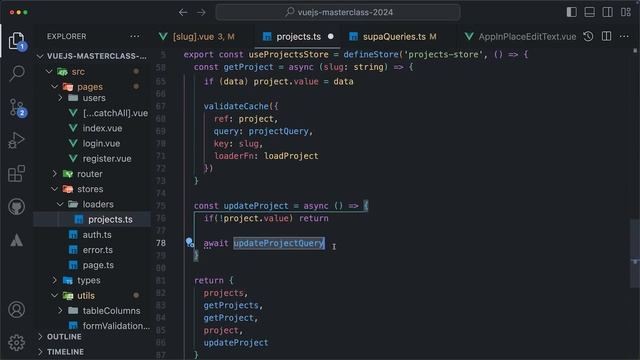Image resolution: width=640 pixels, height=360 pixels.
Task: Switch to the projects.ts tab
Action: [x=298, y=37]
